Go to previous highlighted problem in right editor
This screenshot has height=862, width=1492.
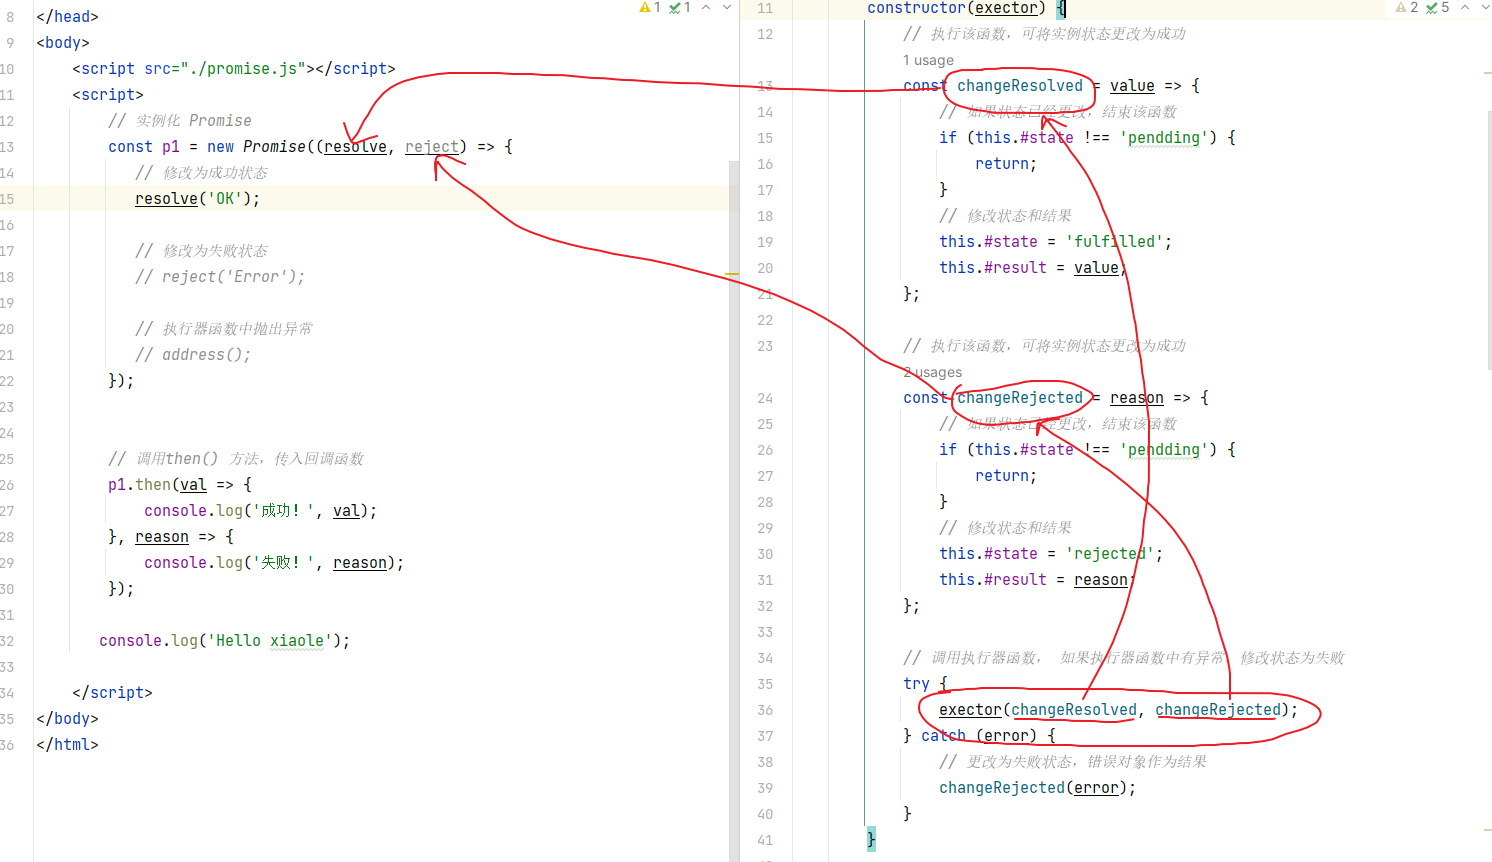[1465, 7]
